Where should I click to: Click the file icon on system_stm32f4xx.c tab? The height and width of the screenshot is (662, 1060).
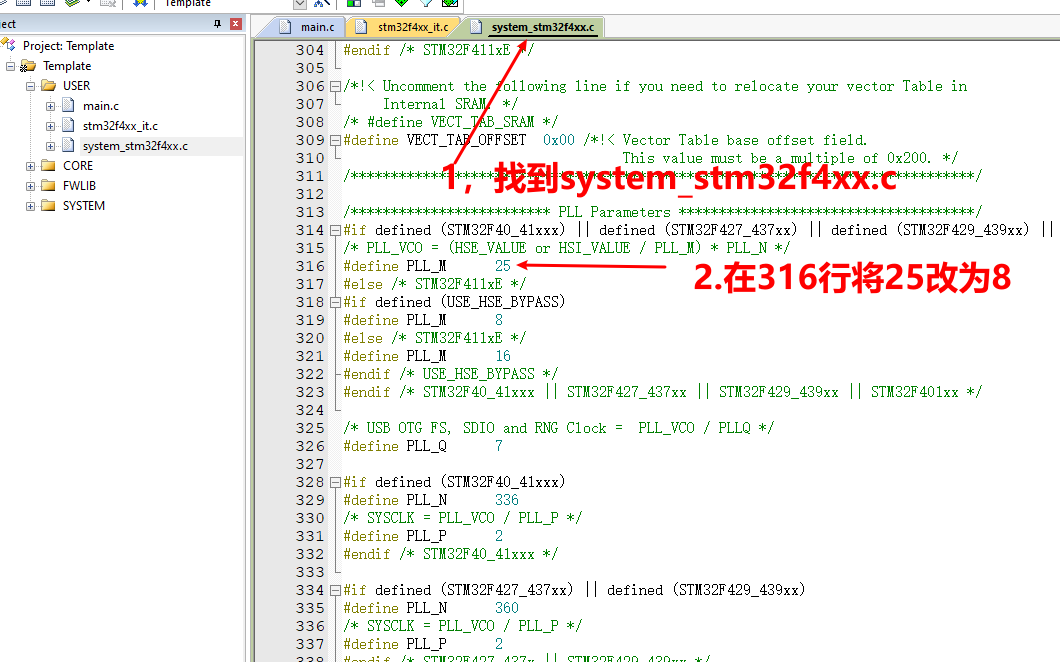[477, 27]
